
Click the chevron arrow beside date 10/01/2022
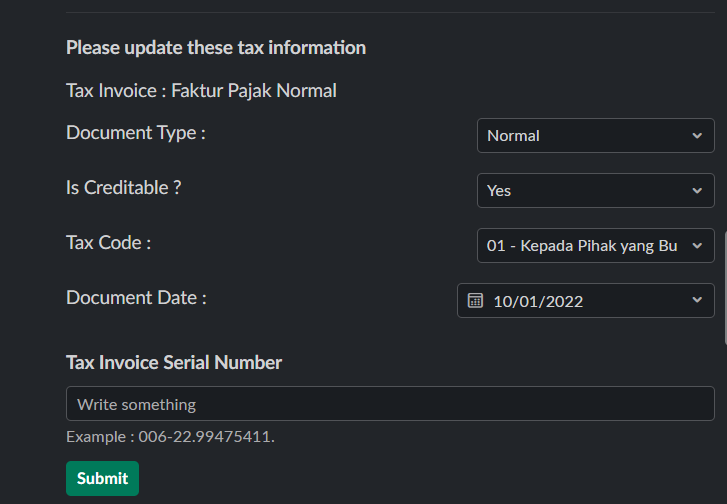[x=697, y=301]
